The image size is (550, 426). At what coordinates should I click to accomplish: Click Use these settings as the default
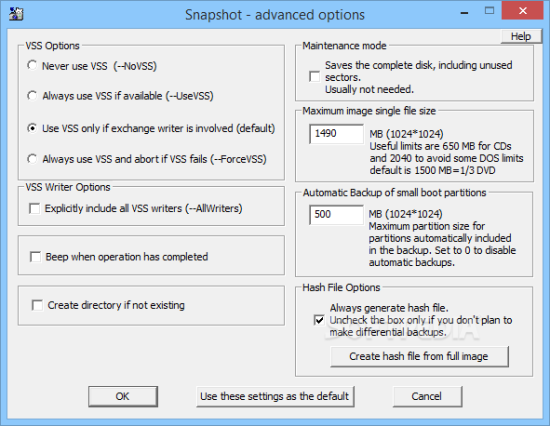tap(275, 397)
